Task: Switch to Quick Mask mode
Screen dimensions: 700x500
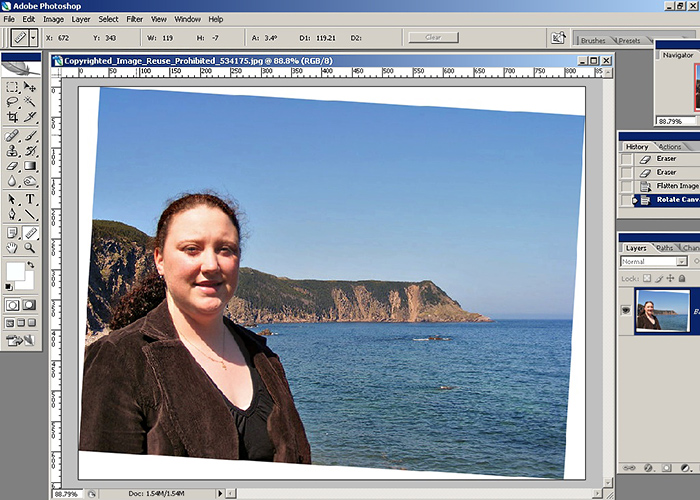Action: (x=29, y=305)
